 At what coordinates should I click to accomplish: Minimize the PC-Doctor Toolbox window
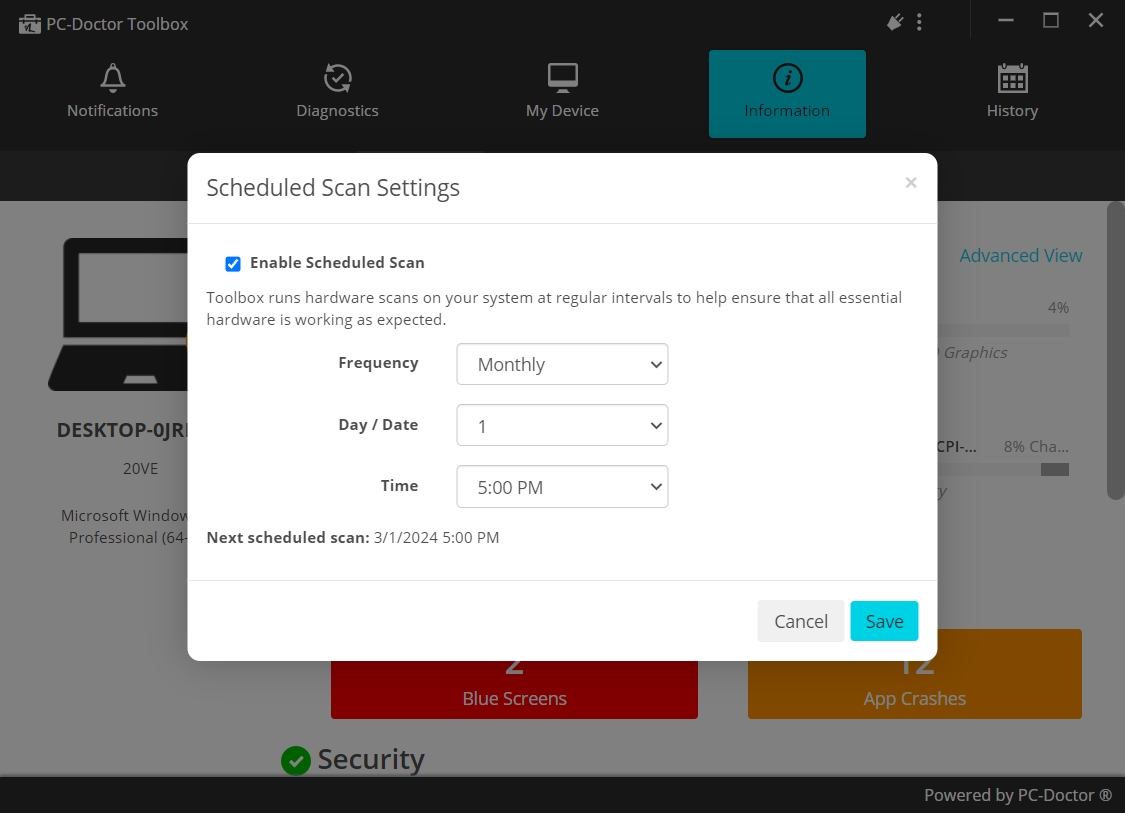[x=1006, y=21]
